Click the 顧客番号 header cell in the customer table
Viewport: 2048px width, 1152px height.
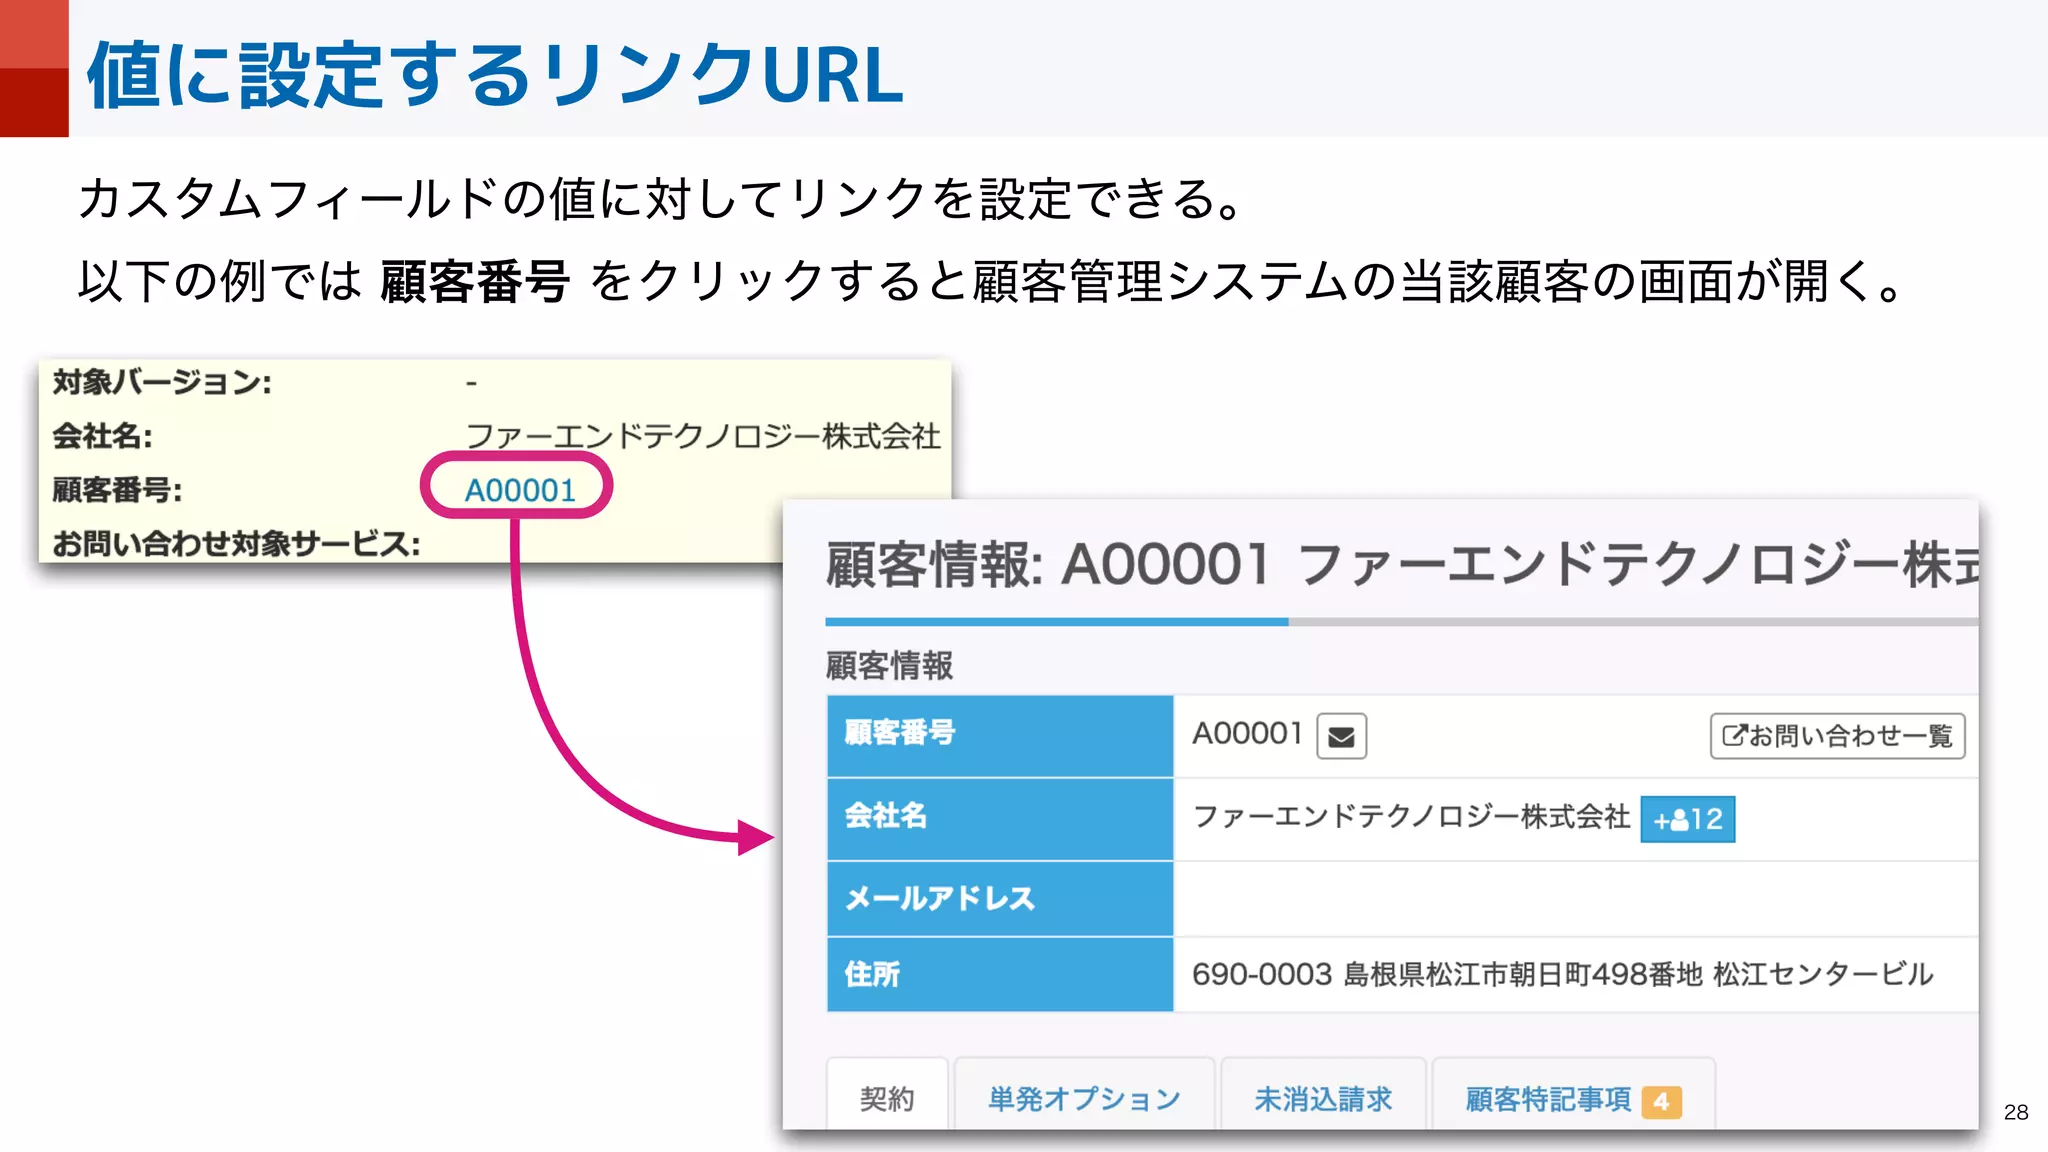1000,735
